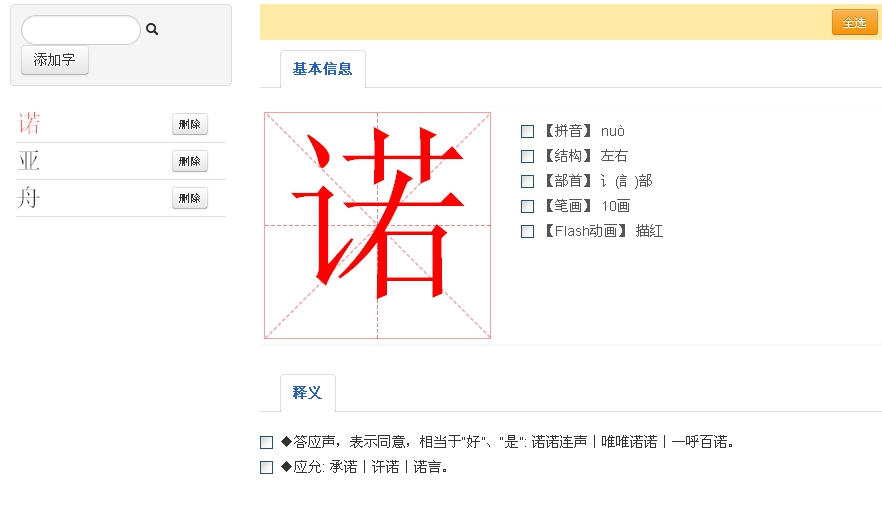This screenshot has width=882, height=505.
Task: Check the 笔画 10画 checkbox
Action: tap(527, 206)
